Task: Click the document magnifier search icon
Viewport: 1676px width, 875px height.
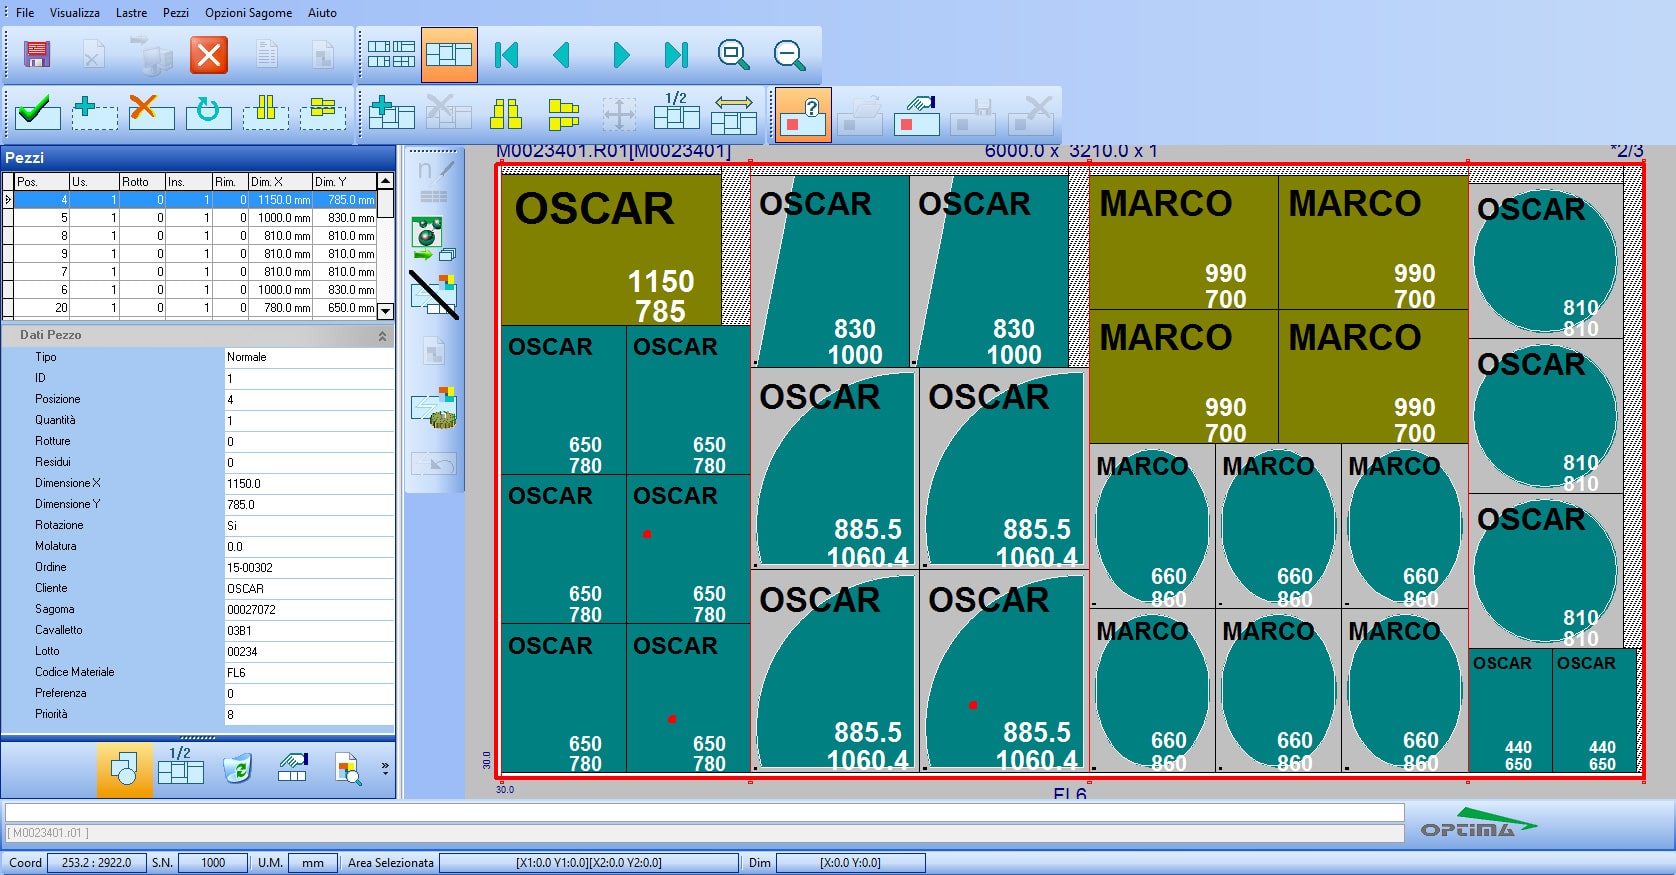Action: click(347, 768)
